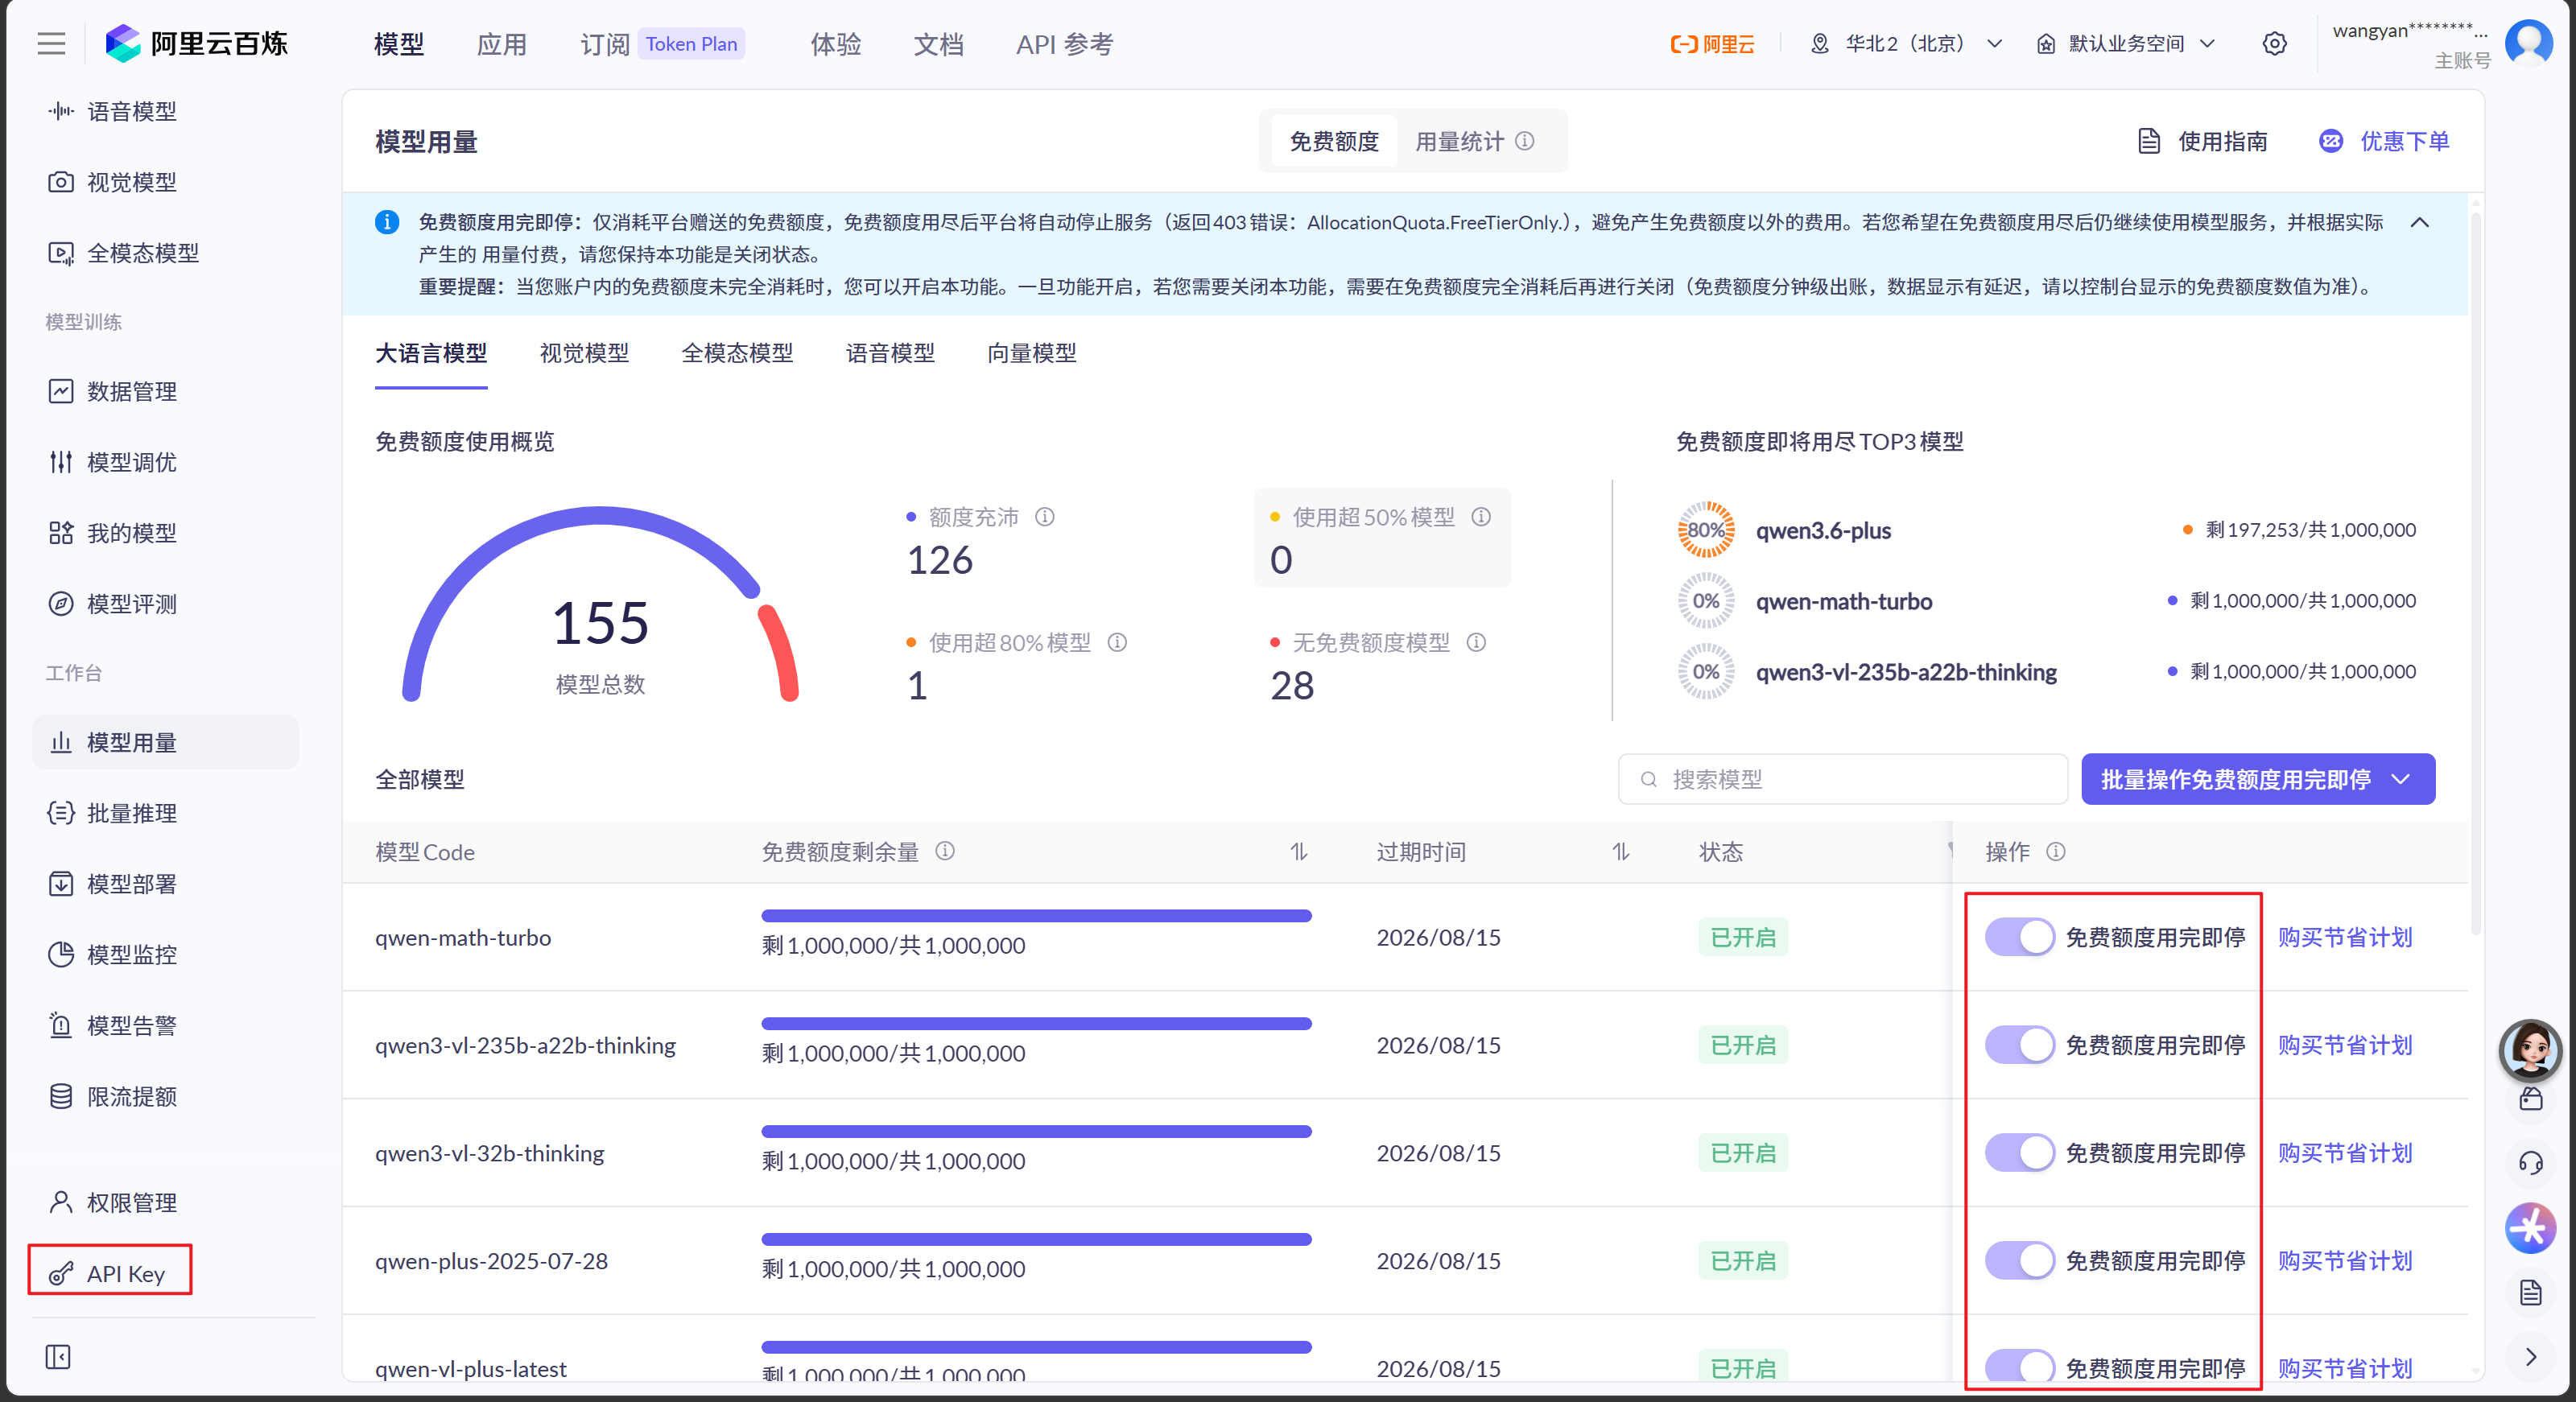Click the 使用指南 document icon
This screenshot has height=1402, width=2576.
[x=2148, y=141]
